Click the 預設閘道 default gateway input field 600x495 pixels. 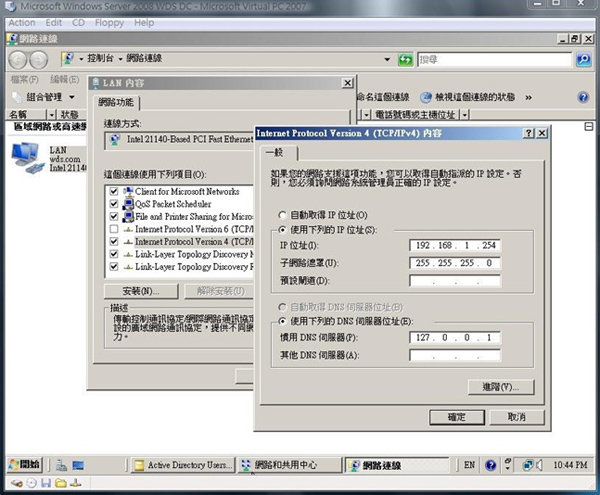pyautogui.click(x=454, y=280)
